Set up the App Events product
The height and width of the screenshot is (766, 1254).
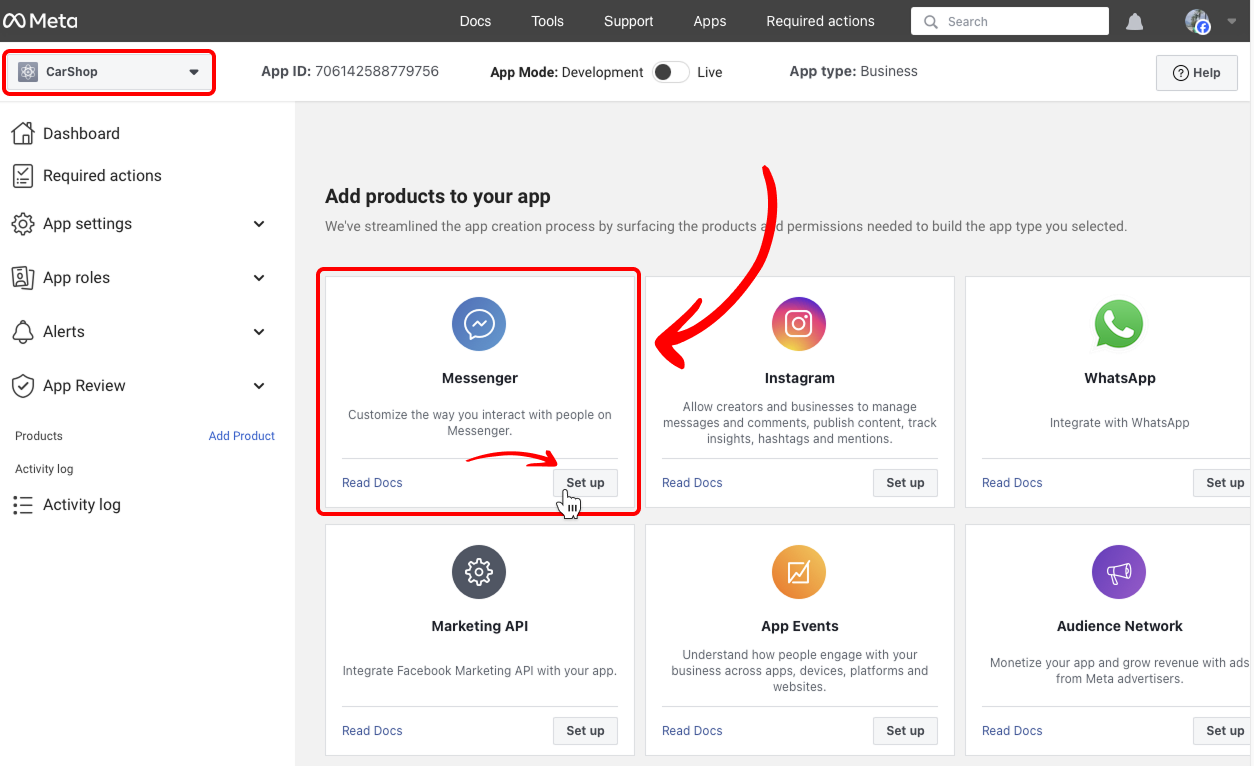905,730
